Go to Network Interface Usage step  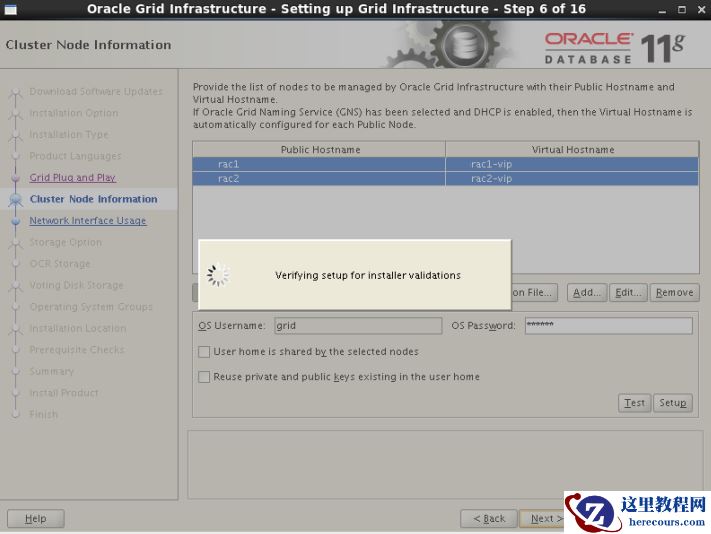click(x=88, y=221)
